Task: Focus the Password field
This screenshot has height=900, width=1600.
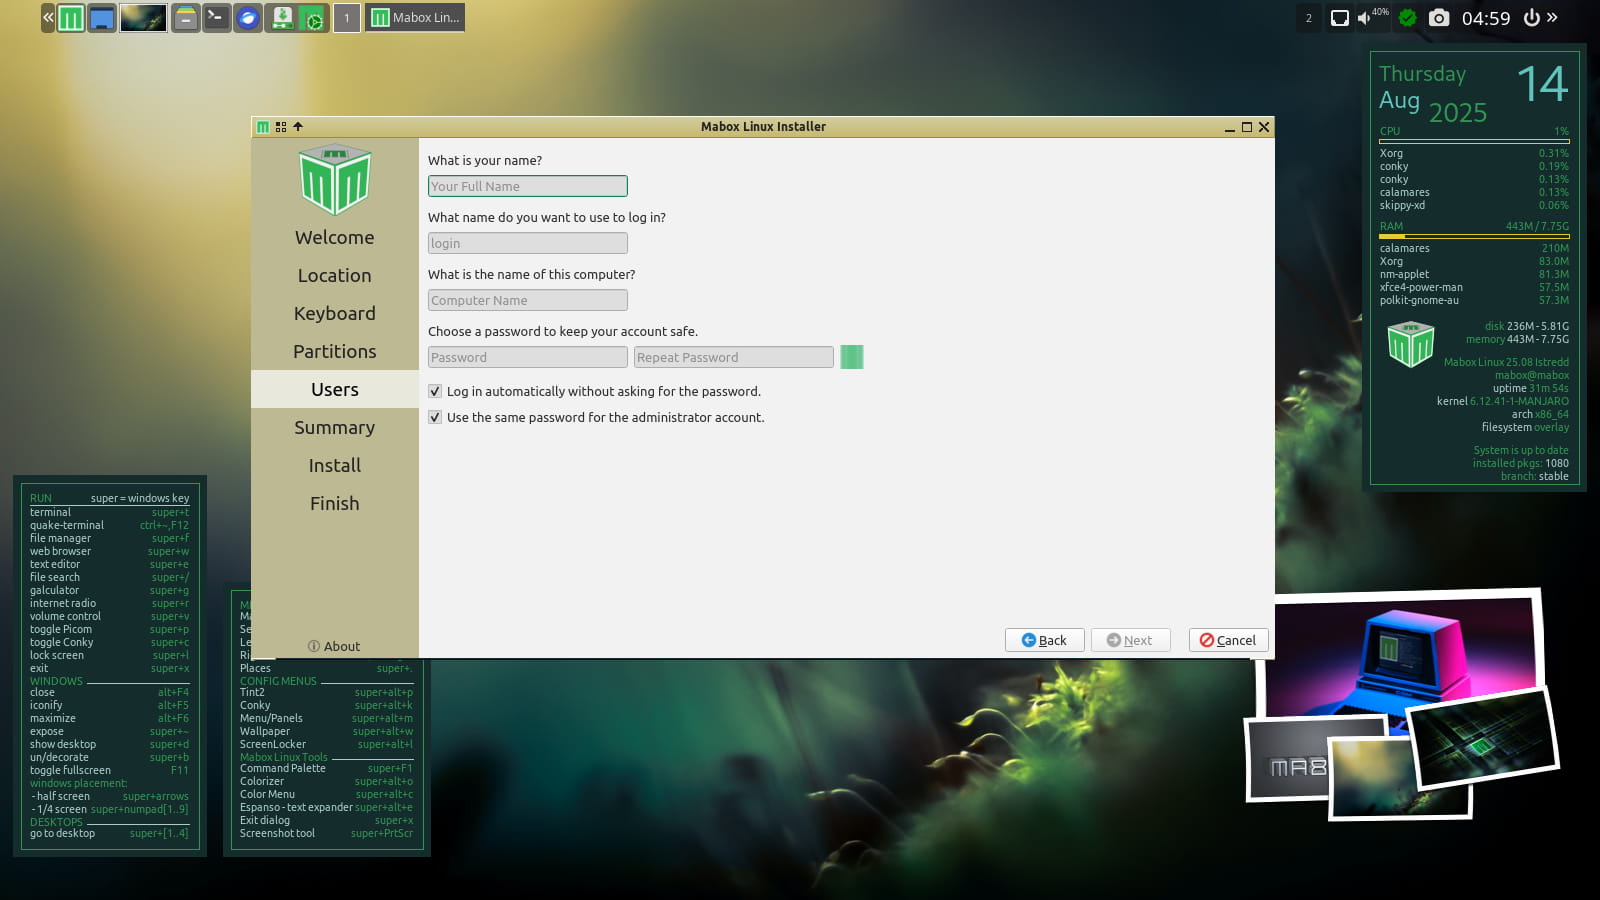Action: pyautogui.click(x=528, y=357)
